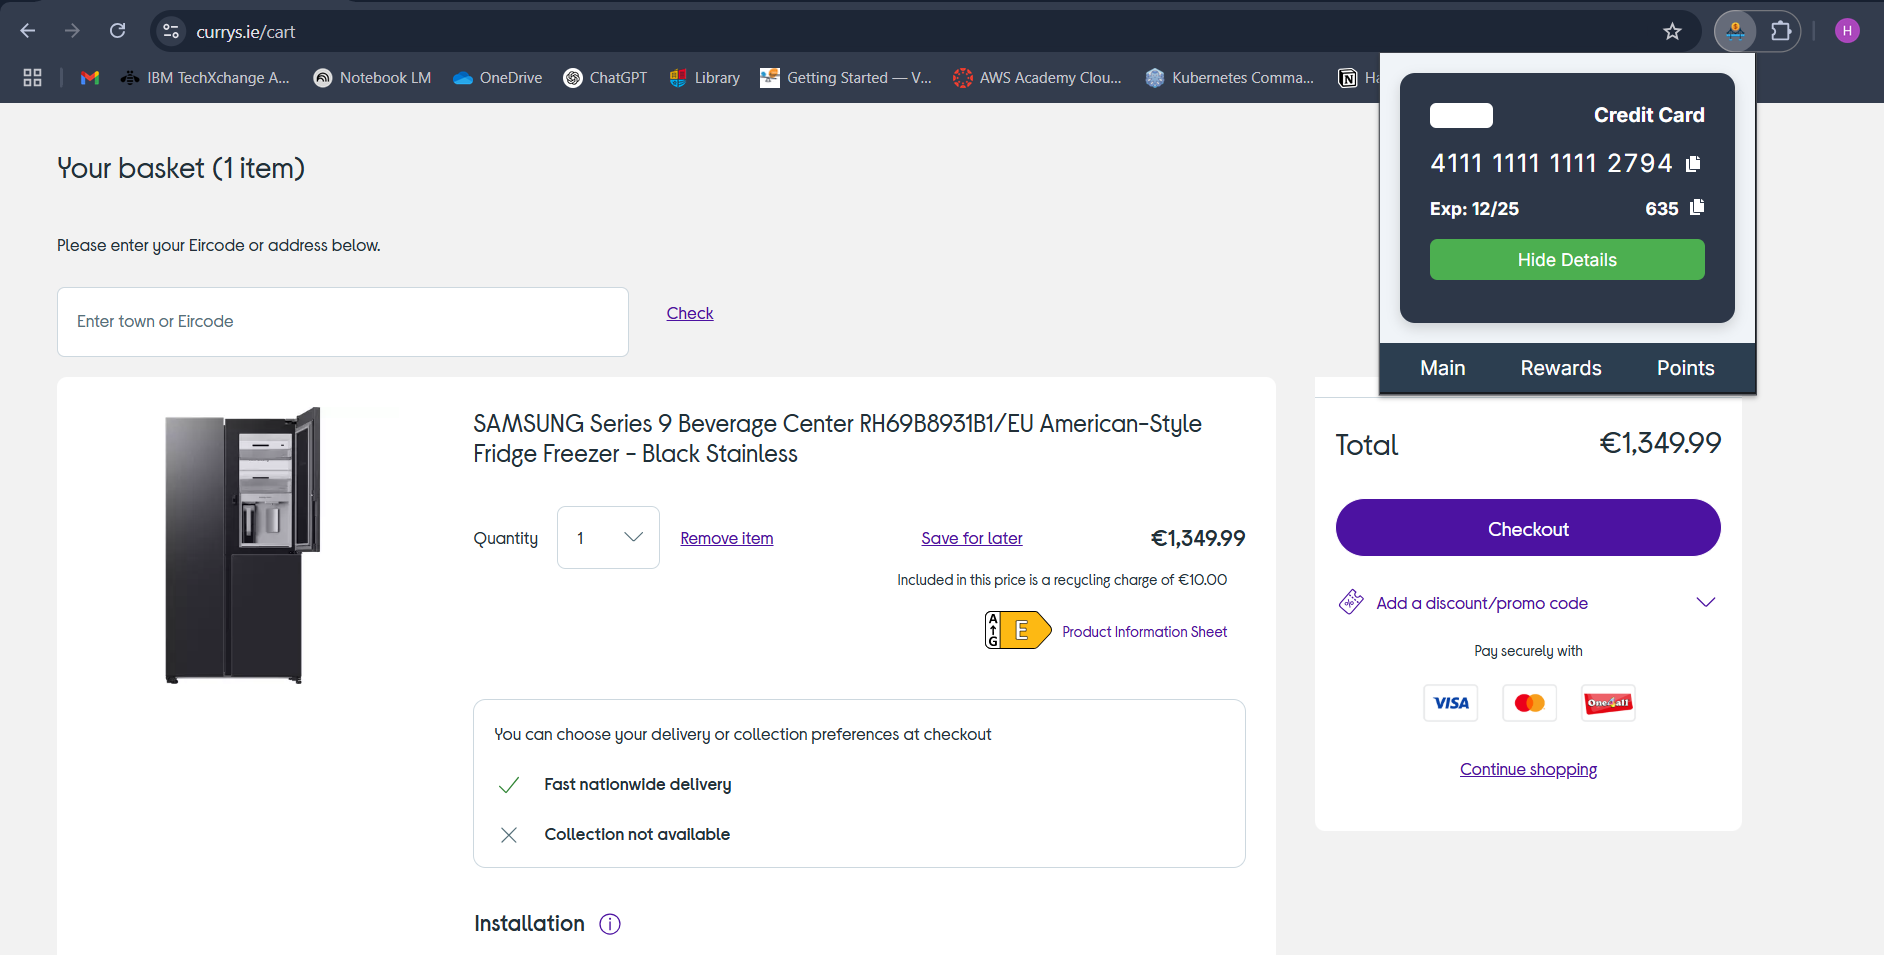The image size is (1884, 955).
Task: Click the Visa payment logo
Action: (1451, 703)
